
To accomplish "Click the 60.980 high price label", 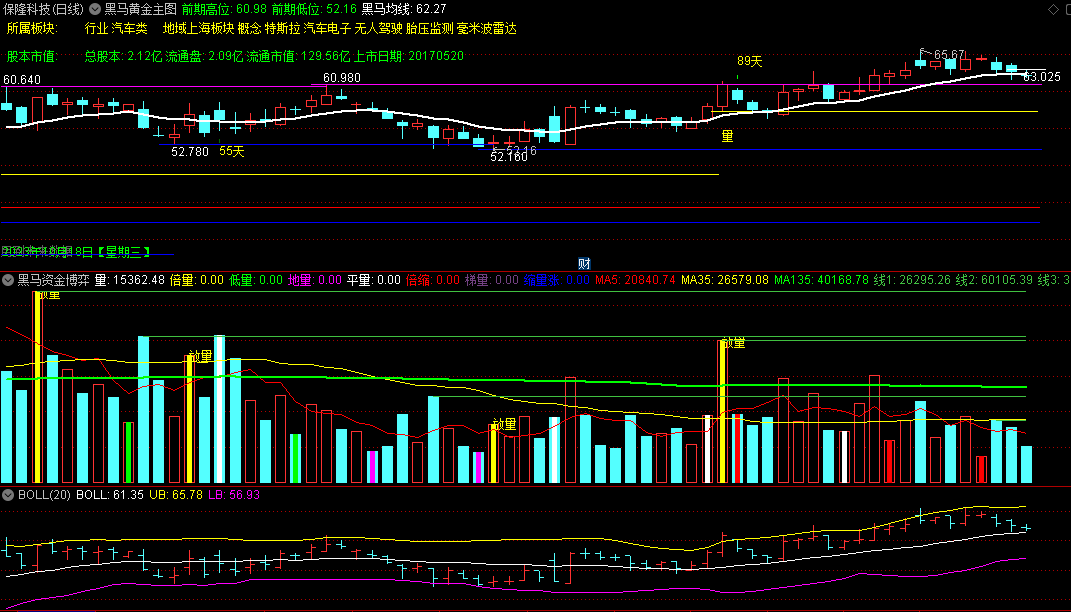I will [342, 78].
